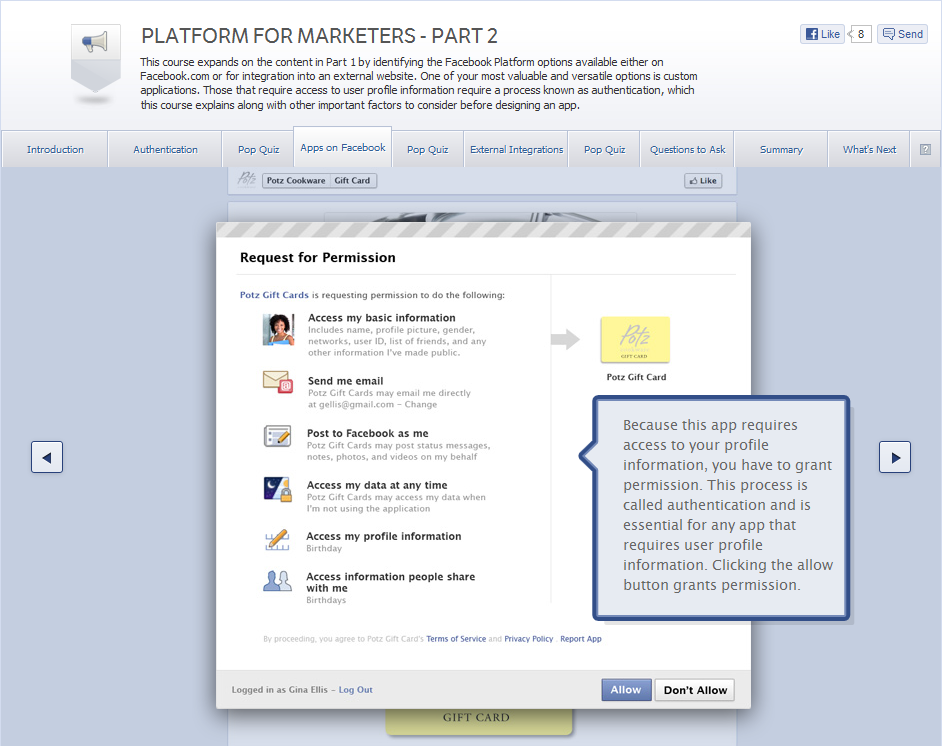The height and width of the screenshot is (746, 942).
Task: Open the Privacy Policy link
Action: point(529,638)
